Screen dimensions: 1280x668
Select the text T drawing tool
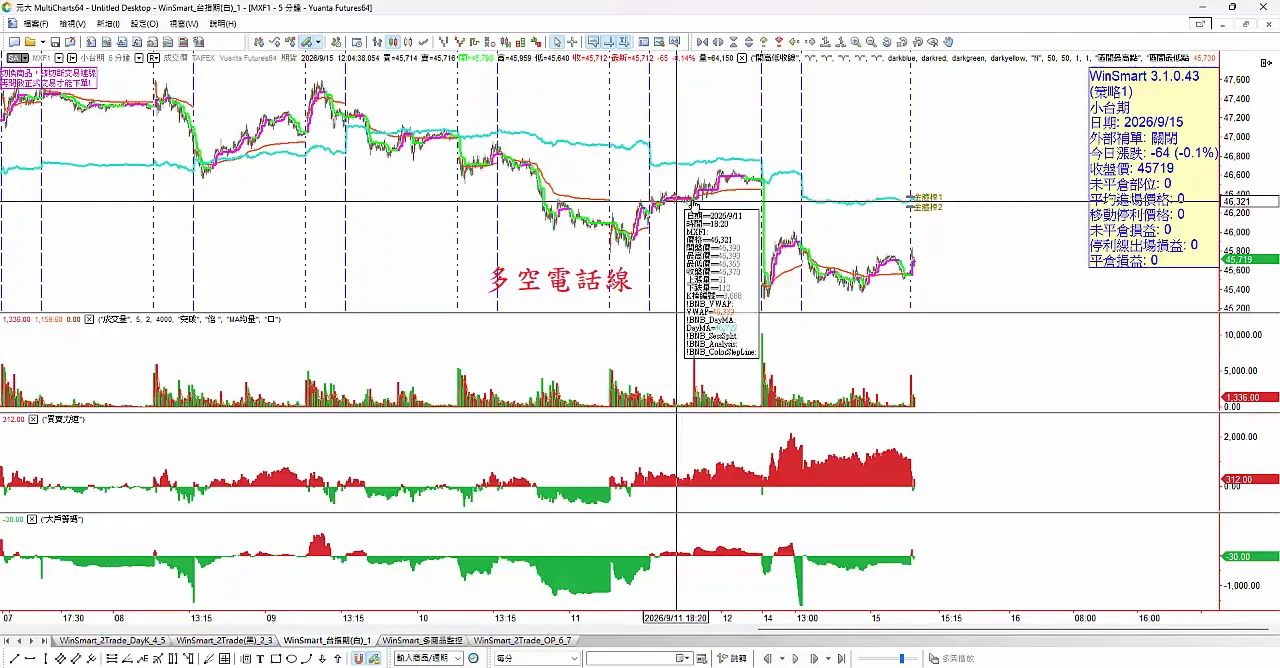(x=260, y=659)
